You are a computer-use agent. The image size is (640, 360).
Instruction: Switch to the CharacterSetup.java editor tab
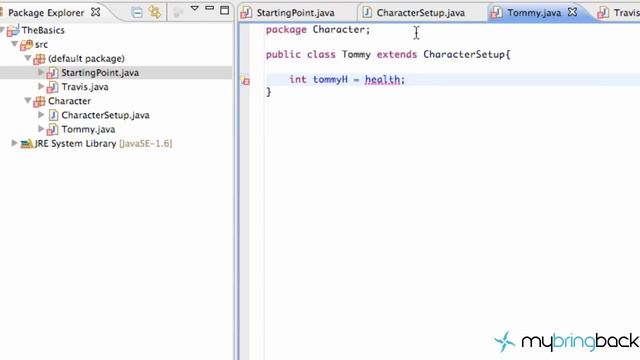(420, 13)
